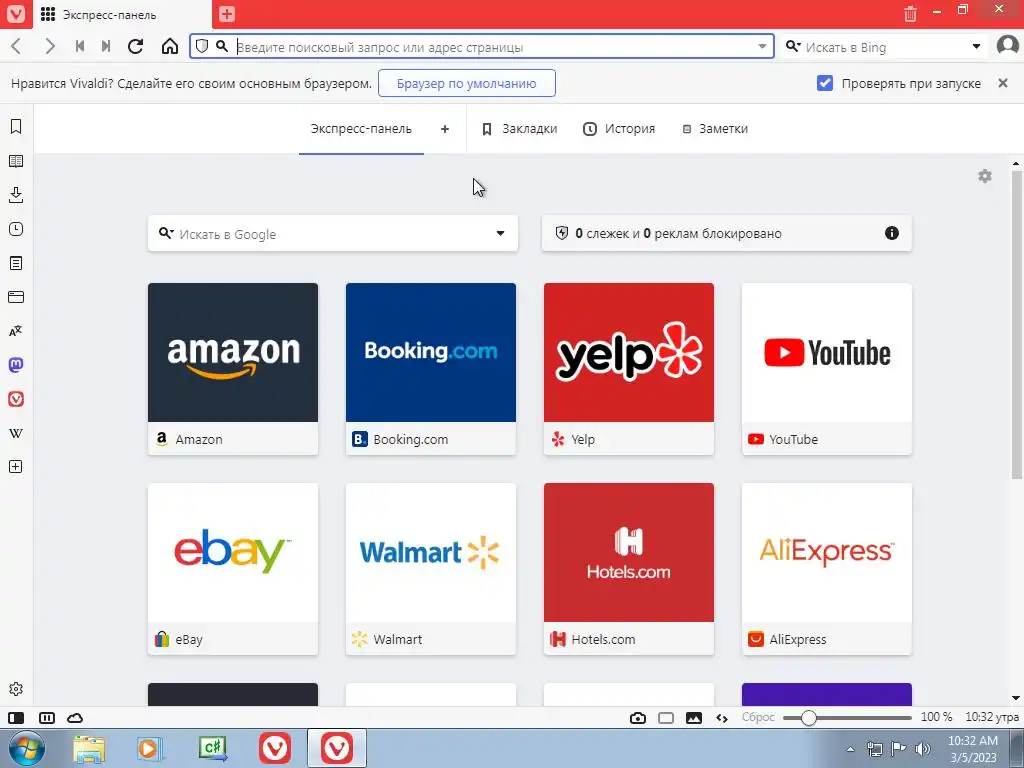
Task: Open Media Player from taskbar
Action: 150,748
